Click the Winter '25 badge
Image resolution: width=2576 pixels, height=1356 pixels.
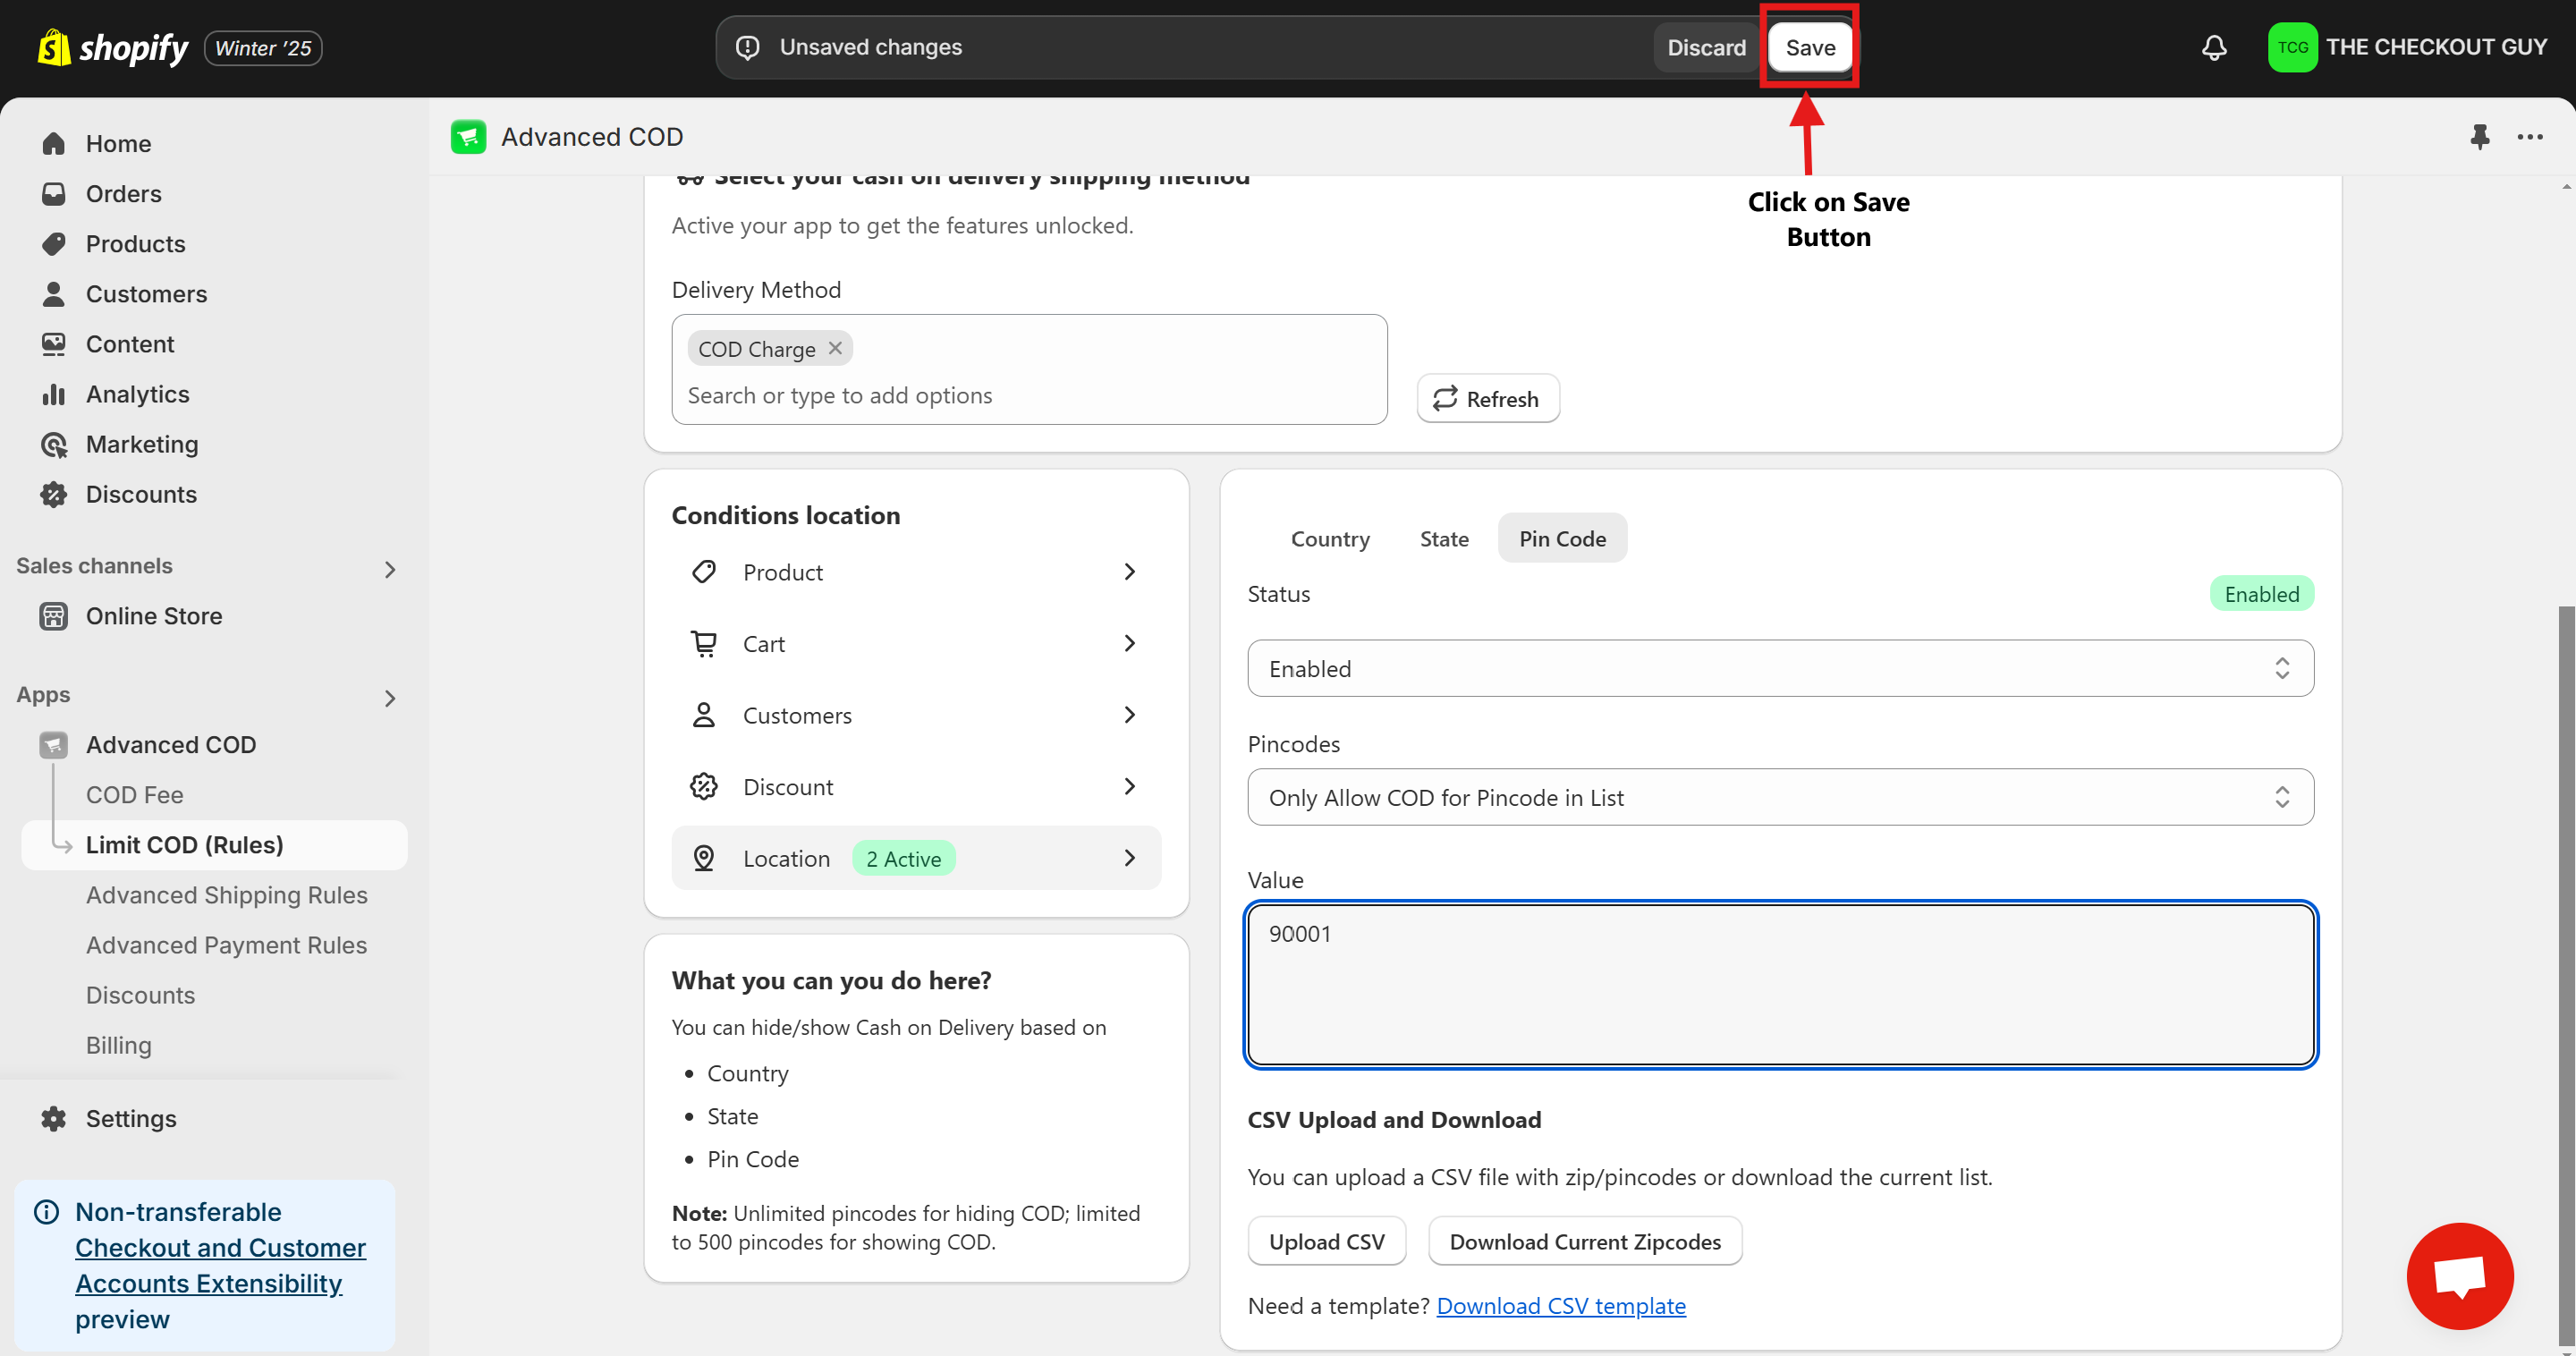click(x=263, y=47)
